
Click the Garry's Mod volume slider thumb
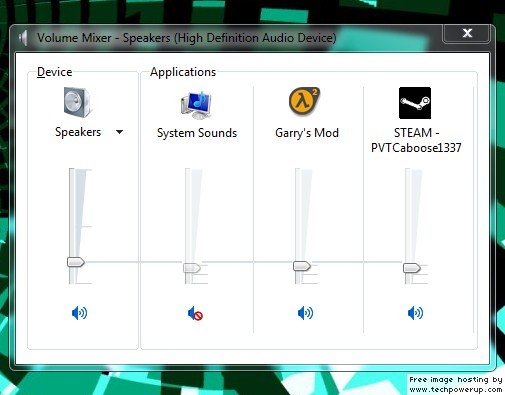(302, 266)
